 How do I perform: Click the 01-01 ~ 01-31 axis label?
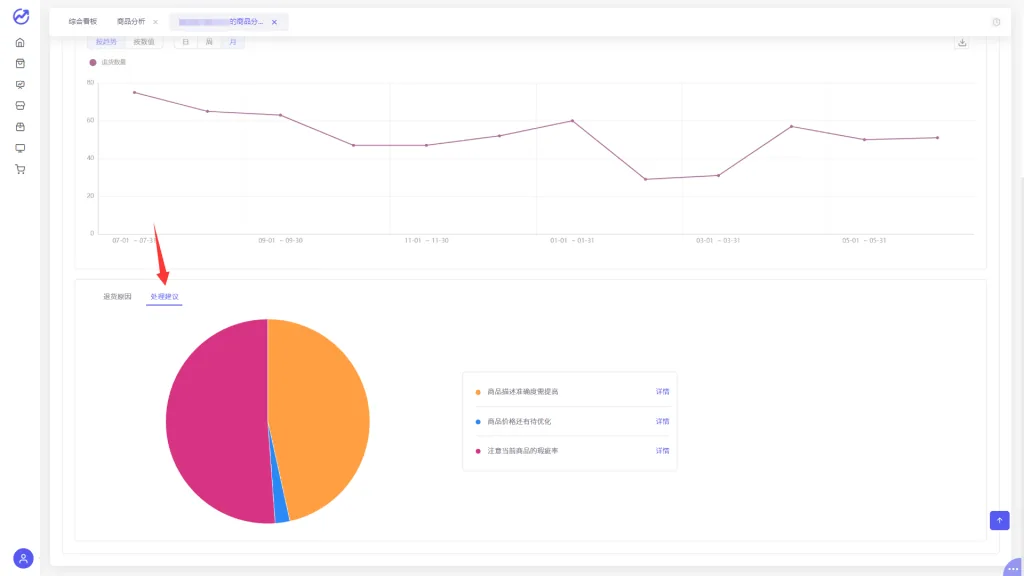572,240
